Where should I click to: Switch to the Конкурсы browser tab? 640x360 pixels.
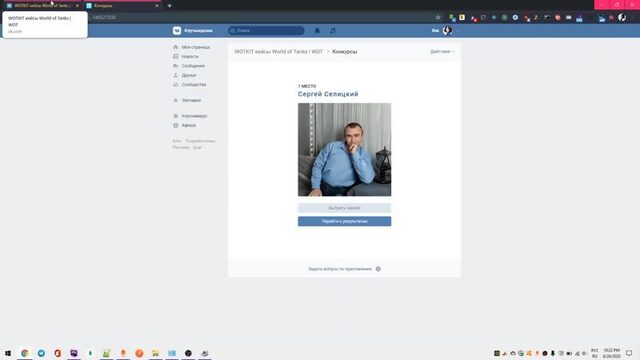[123, 6]
